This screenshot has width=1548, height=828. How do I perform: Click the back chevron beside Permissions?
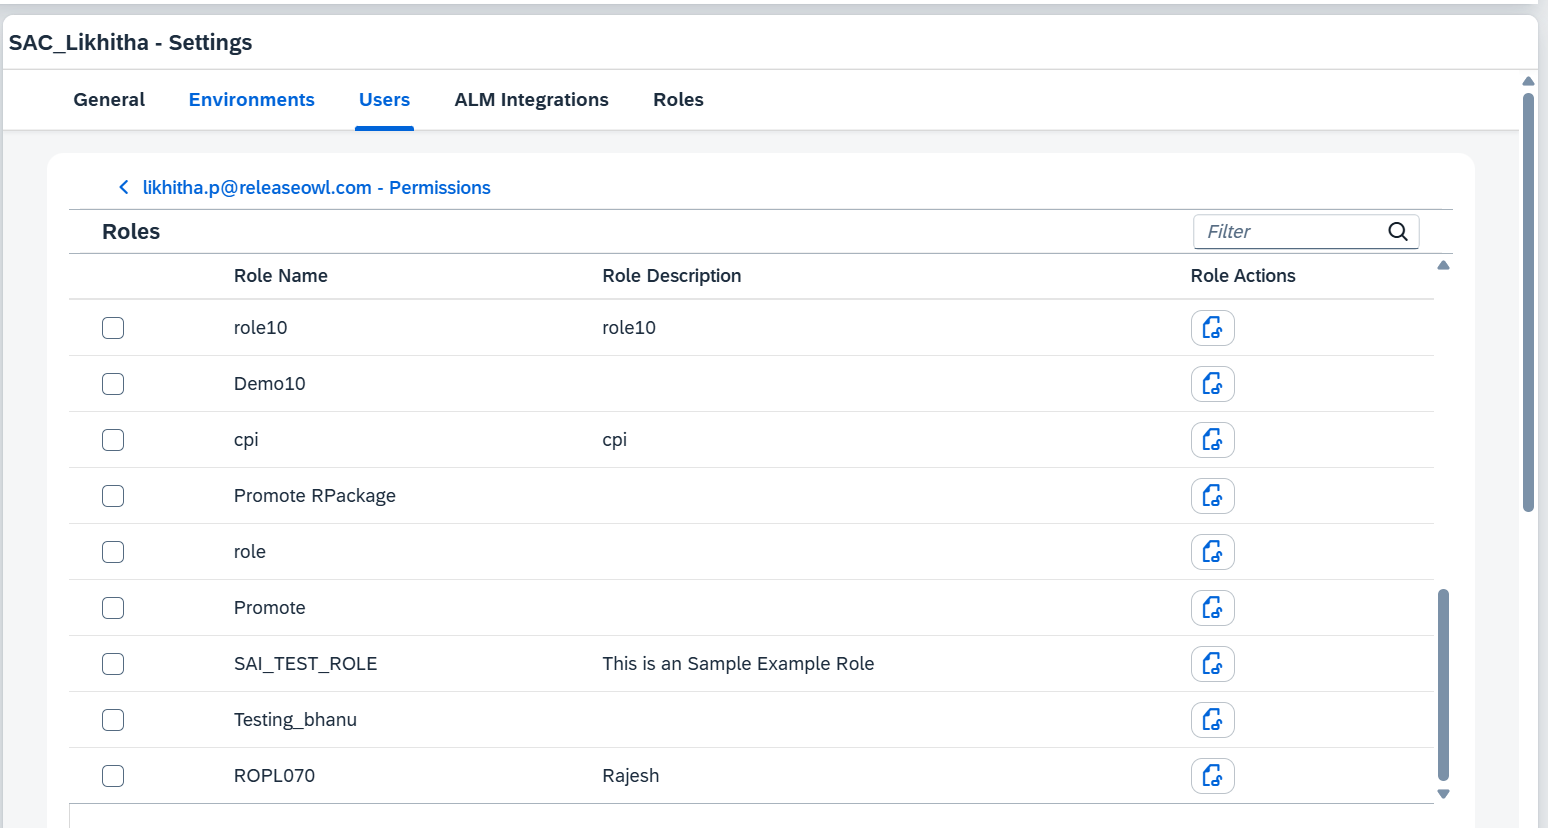[x=124, y=188]
